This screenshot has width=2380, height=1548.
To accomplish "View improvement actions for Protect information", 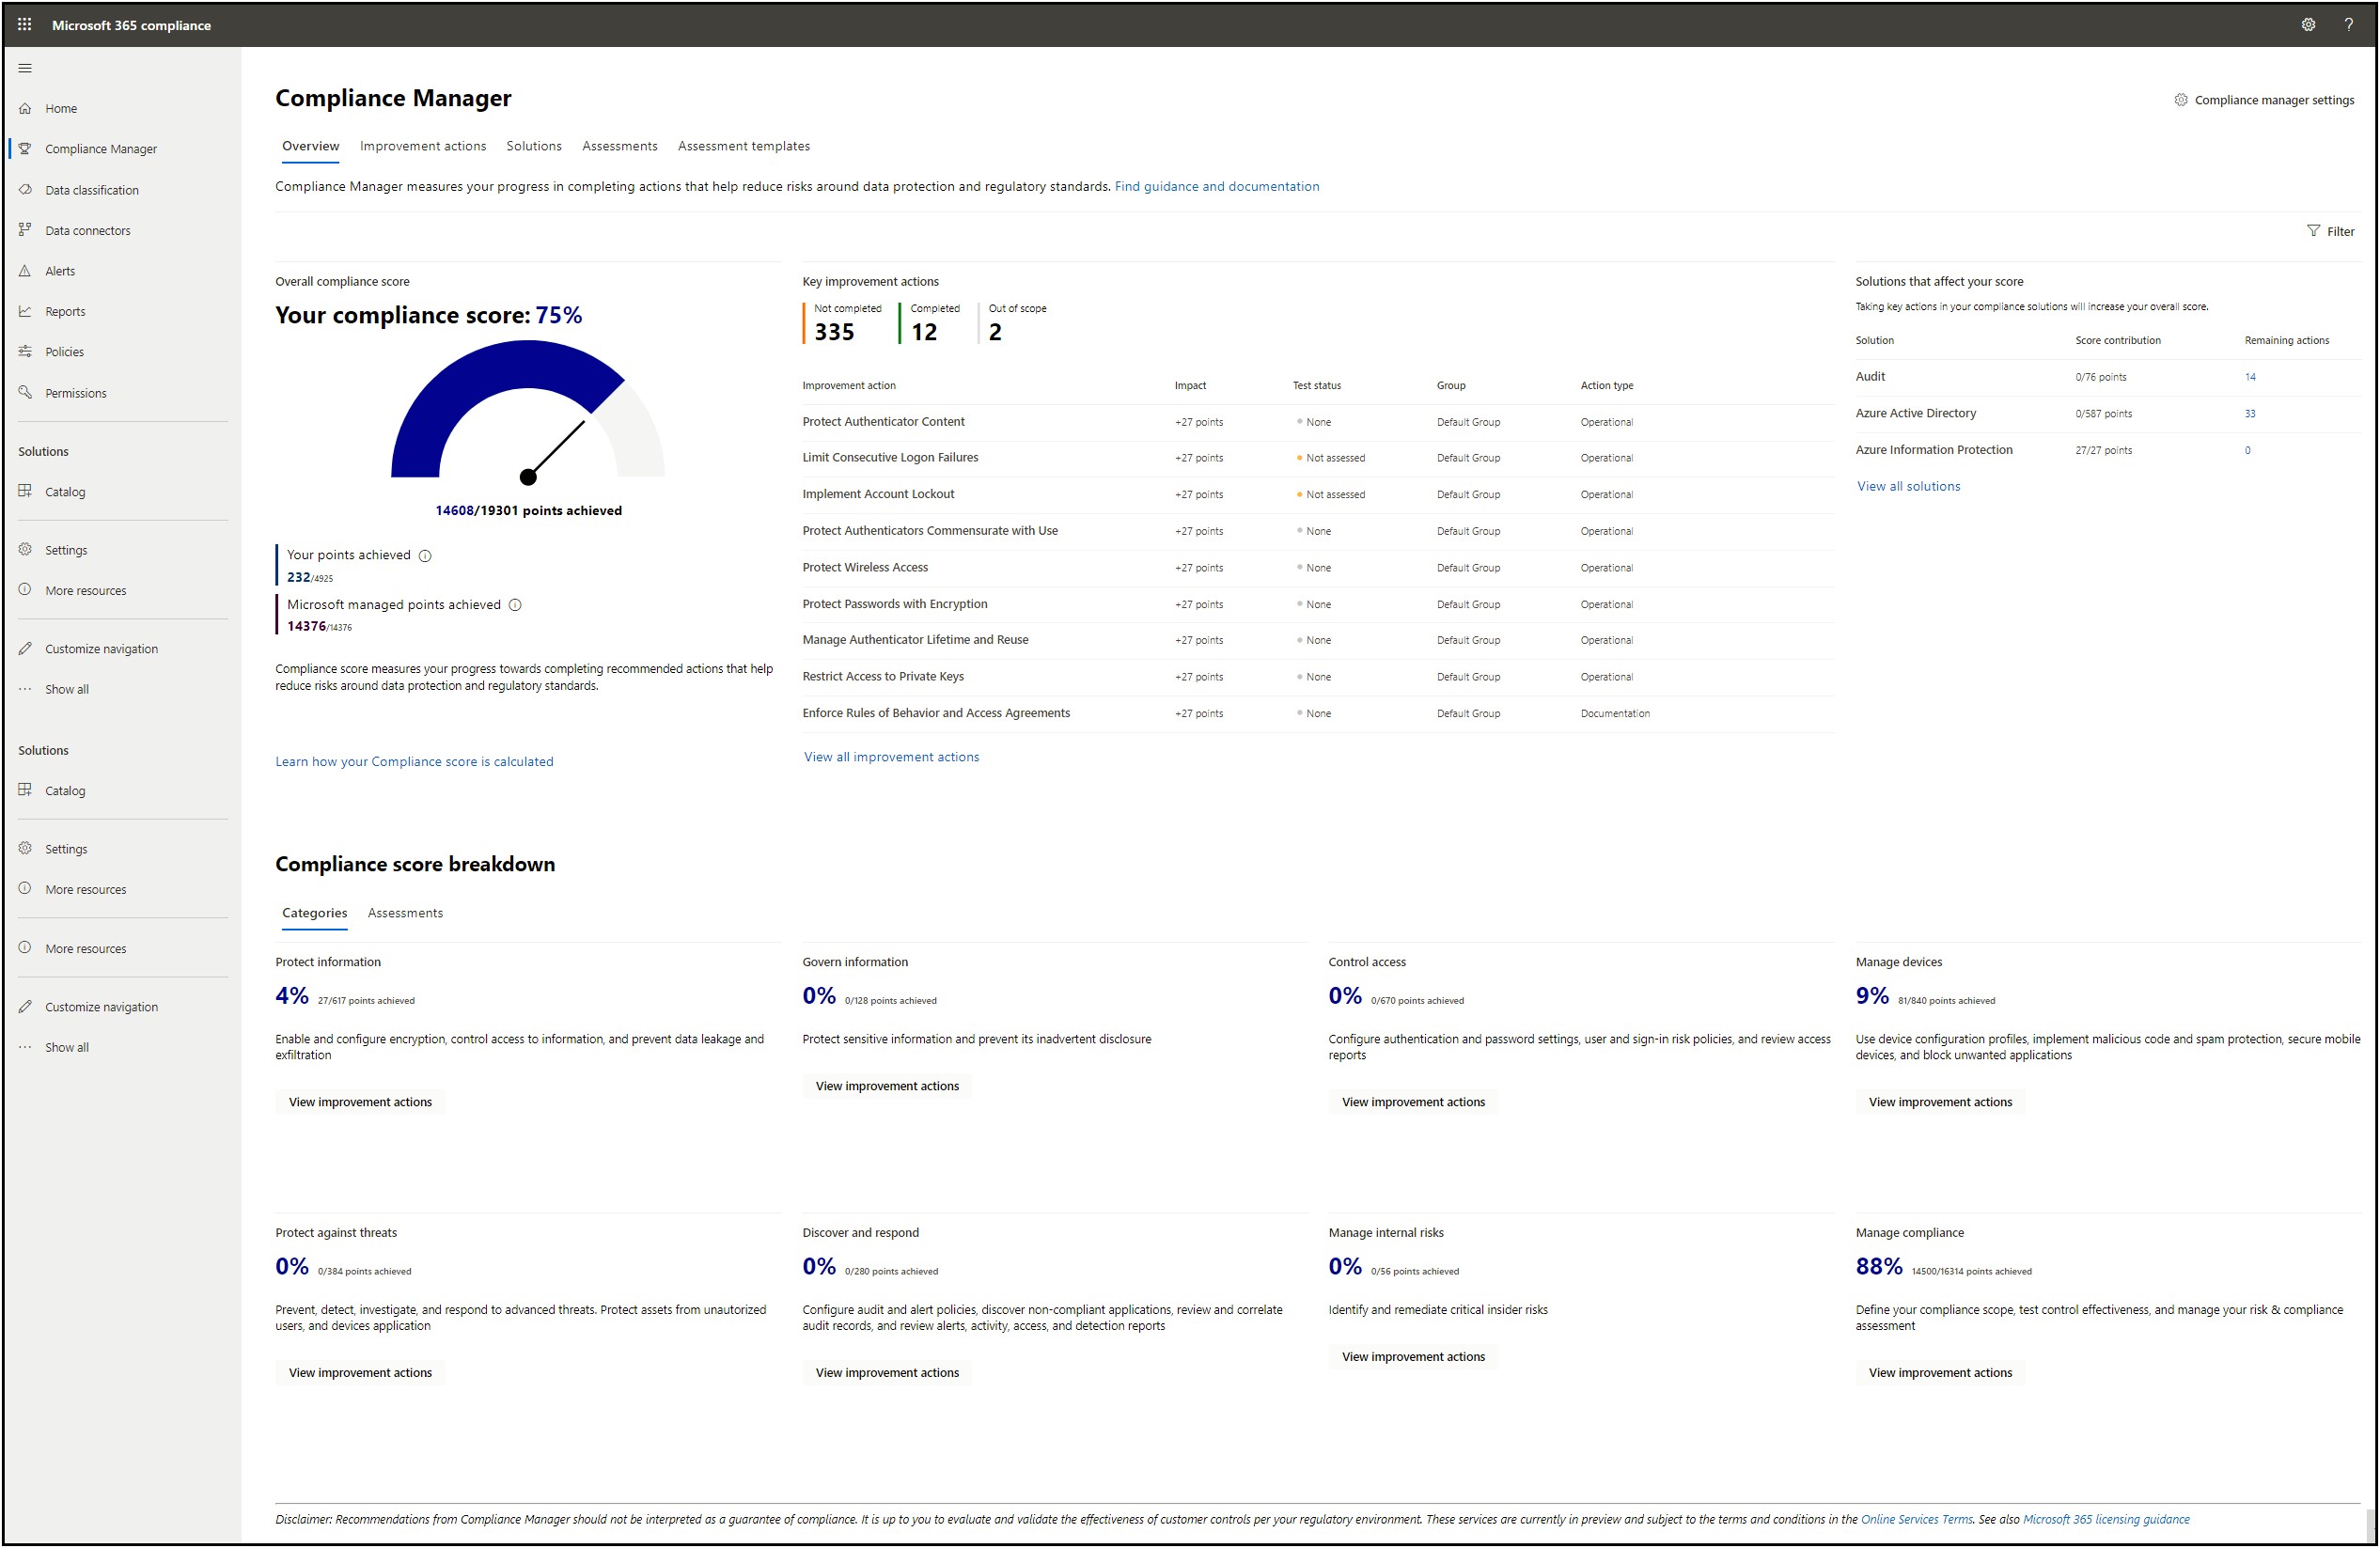I will [360, 1102].
